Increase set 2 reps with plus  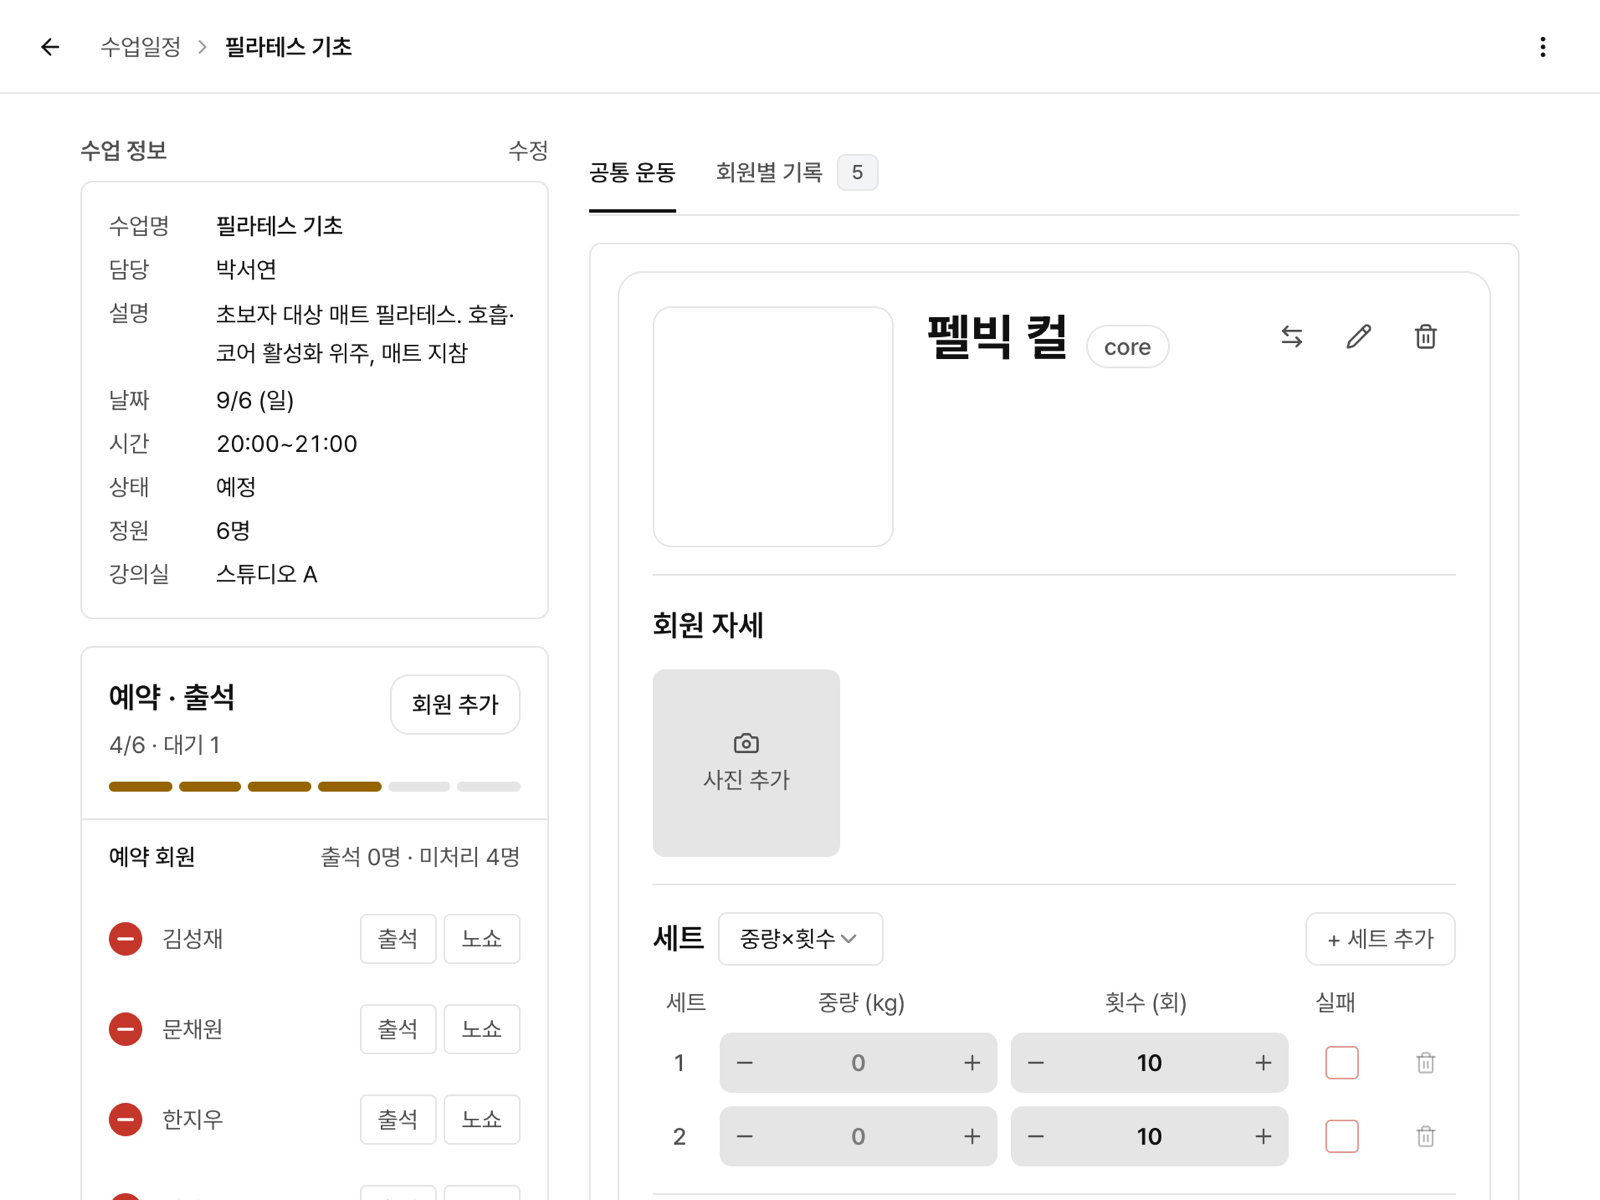point(1263,1136)
